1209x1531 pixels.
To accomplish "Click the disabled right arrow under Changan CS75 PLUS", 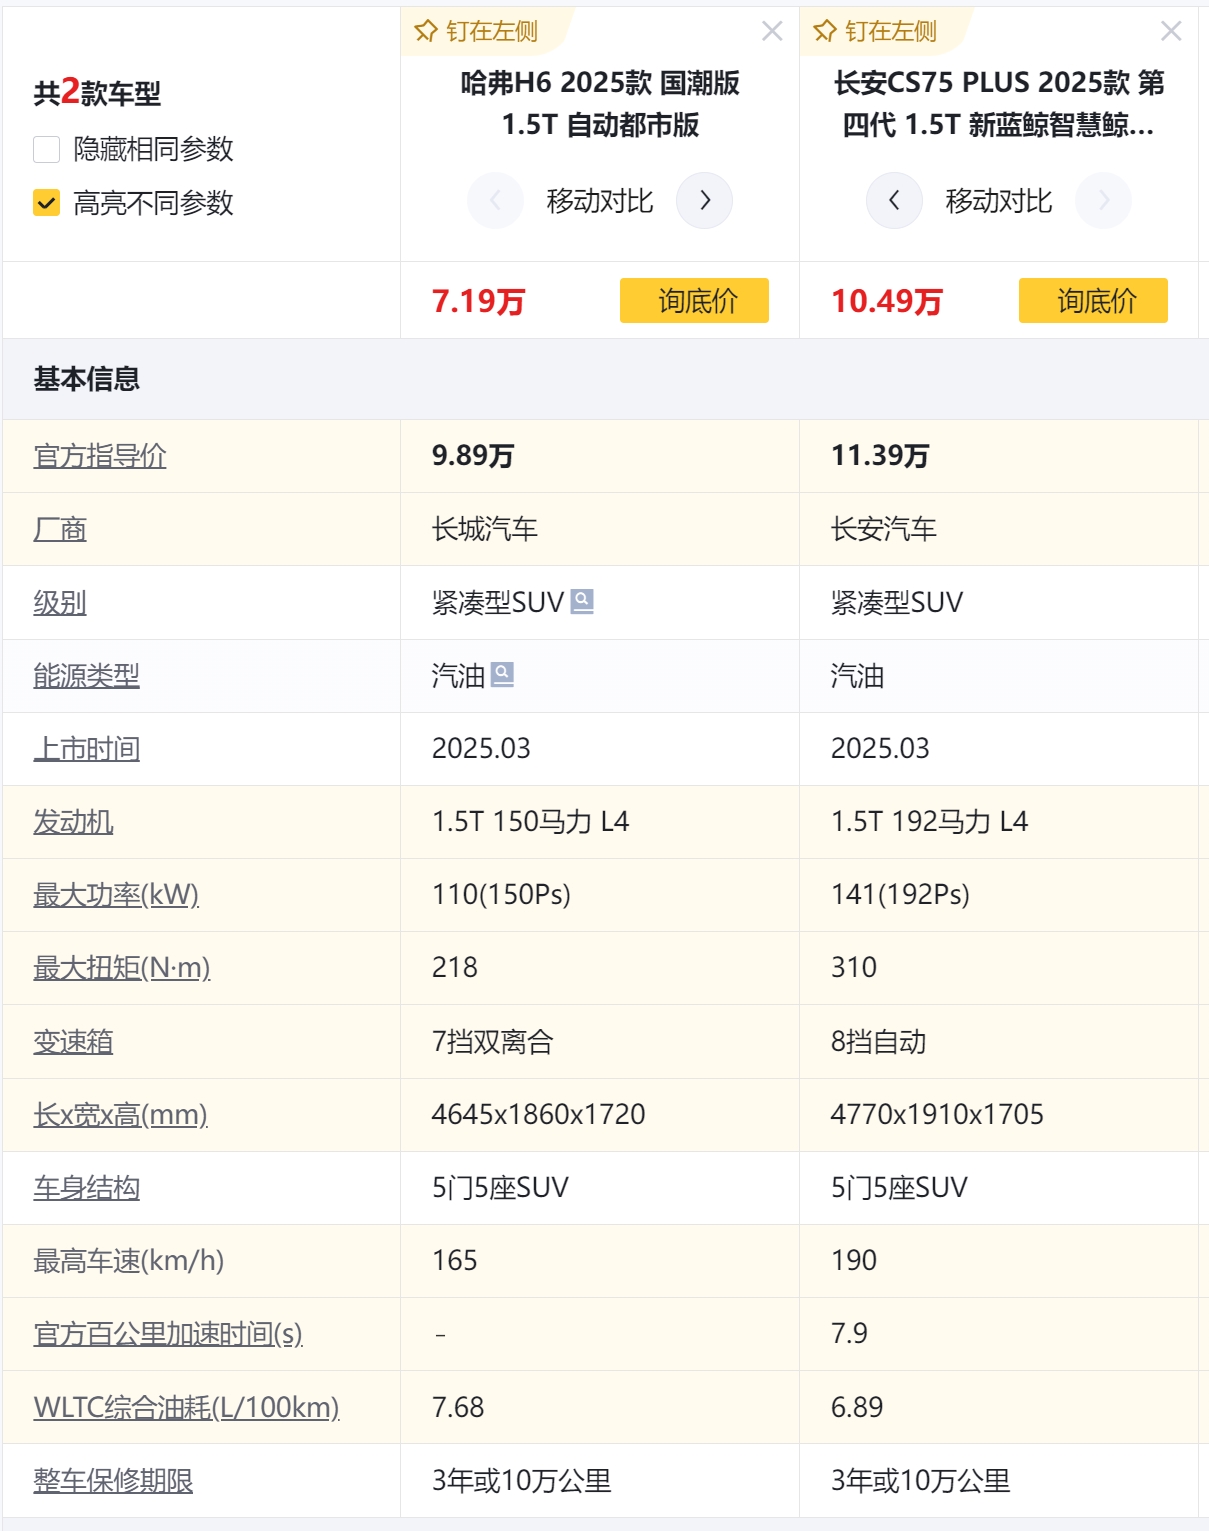I will 1104,200.
